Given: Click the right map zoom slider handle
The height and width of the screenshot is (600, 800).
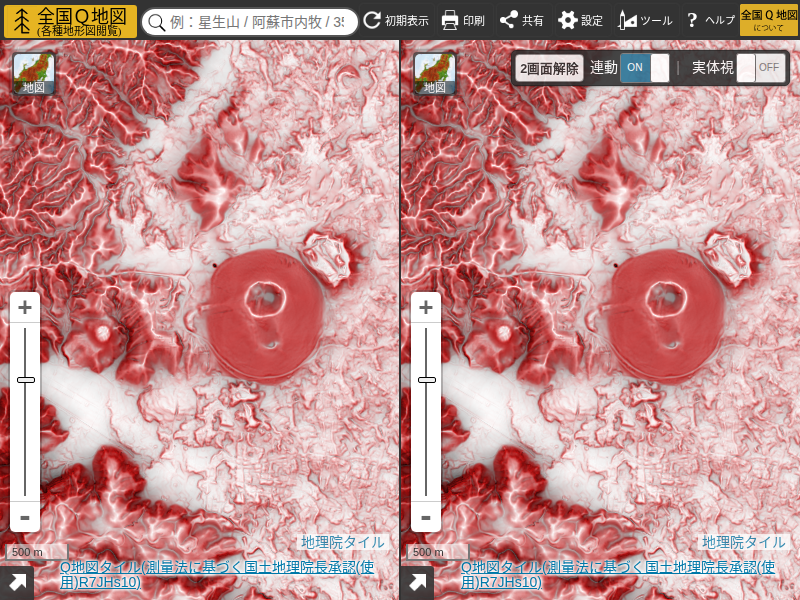Looking at the screenshot, I should [427, 380].
